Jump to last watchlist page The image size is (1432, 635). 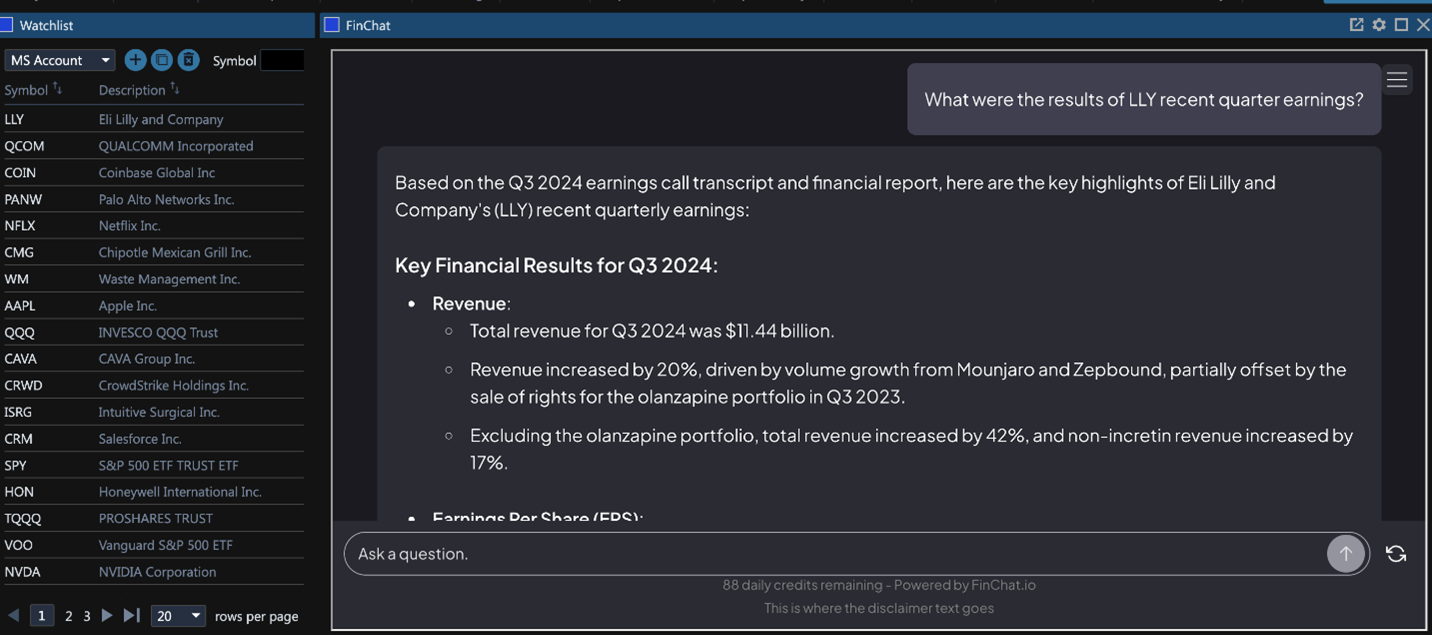(131, 615)
